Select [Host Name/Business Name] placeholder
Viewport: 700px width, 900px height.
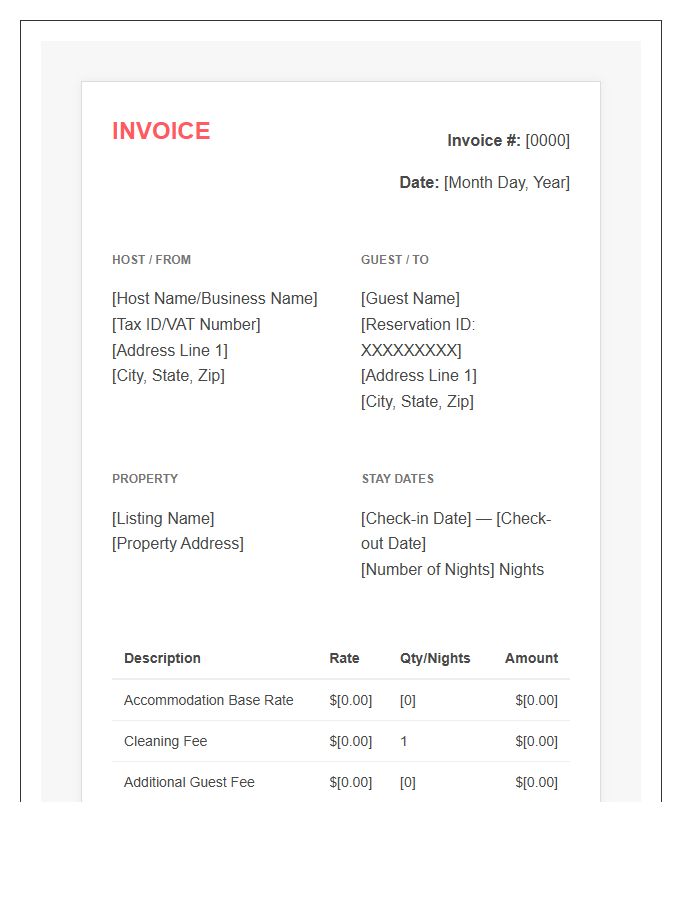[x=215, y=298]
